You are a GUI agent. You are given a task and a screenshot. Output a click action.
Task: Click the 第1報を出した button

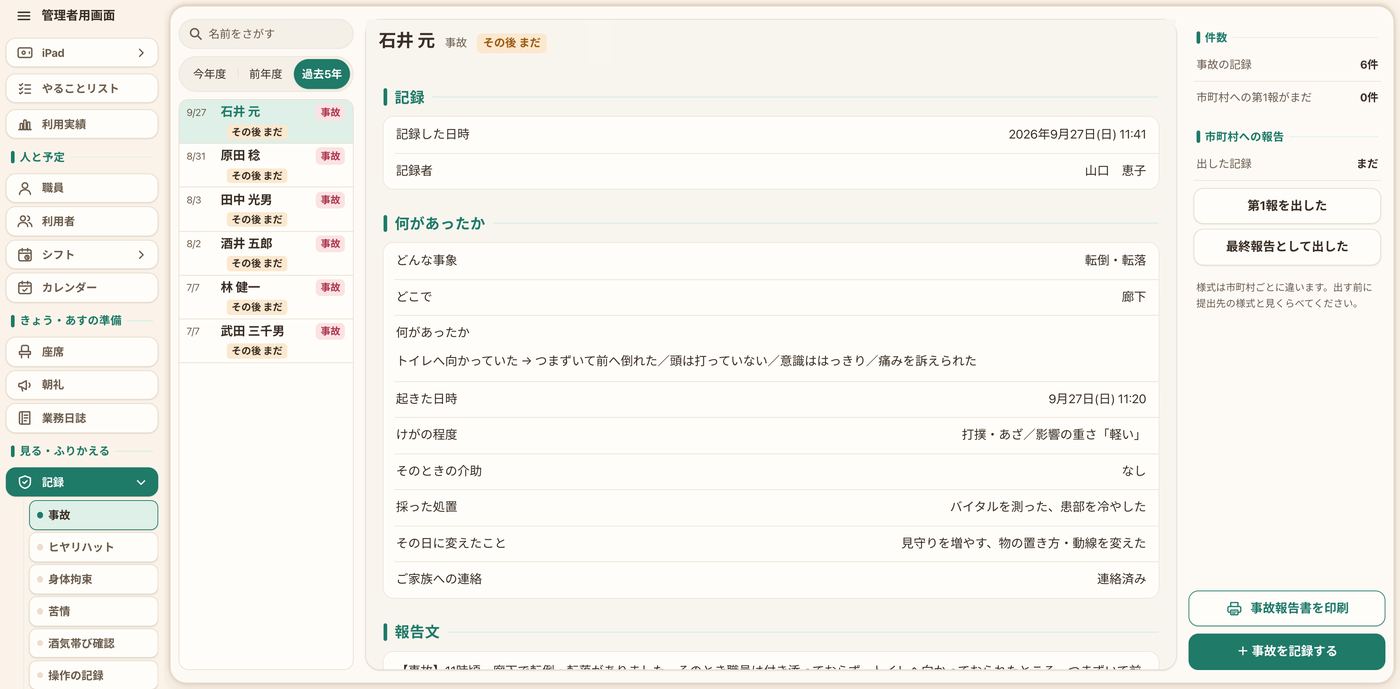click(1287, 206)
